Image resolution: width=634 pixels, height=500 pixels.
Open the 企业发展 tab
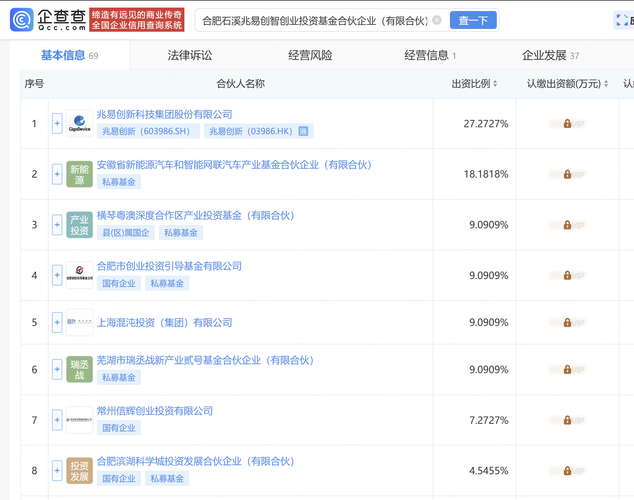click(550, 55)
